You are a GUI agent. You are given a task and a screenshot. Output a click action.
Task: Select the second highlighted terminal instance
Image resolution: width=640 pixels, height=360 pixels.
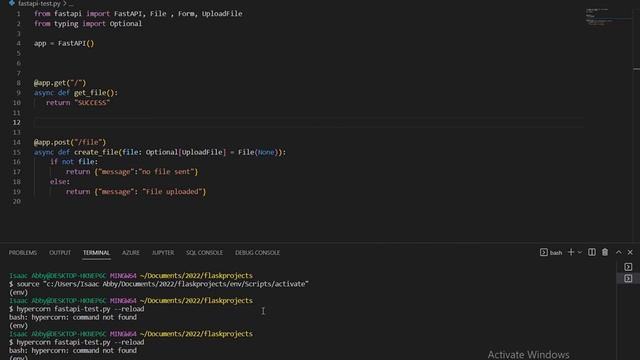pyautogui.click(x=628, y=278)
